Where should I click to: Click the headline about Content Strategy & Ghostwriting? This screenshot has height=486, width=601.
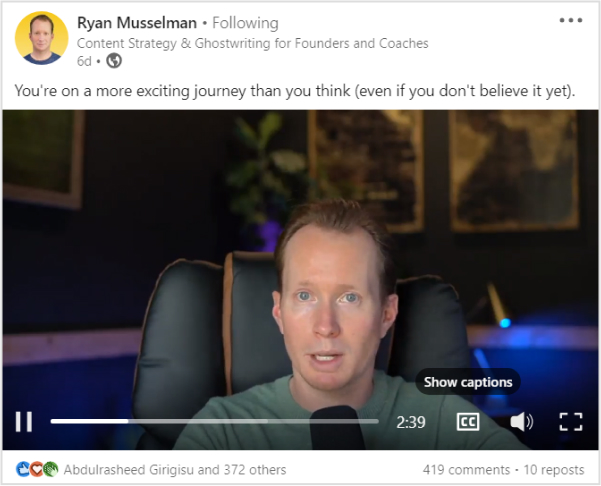tap(253, 43)
